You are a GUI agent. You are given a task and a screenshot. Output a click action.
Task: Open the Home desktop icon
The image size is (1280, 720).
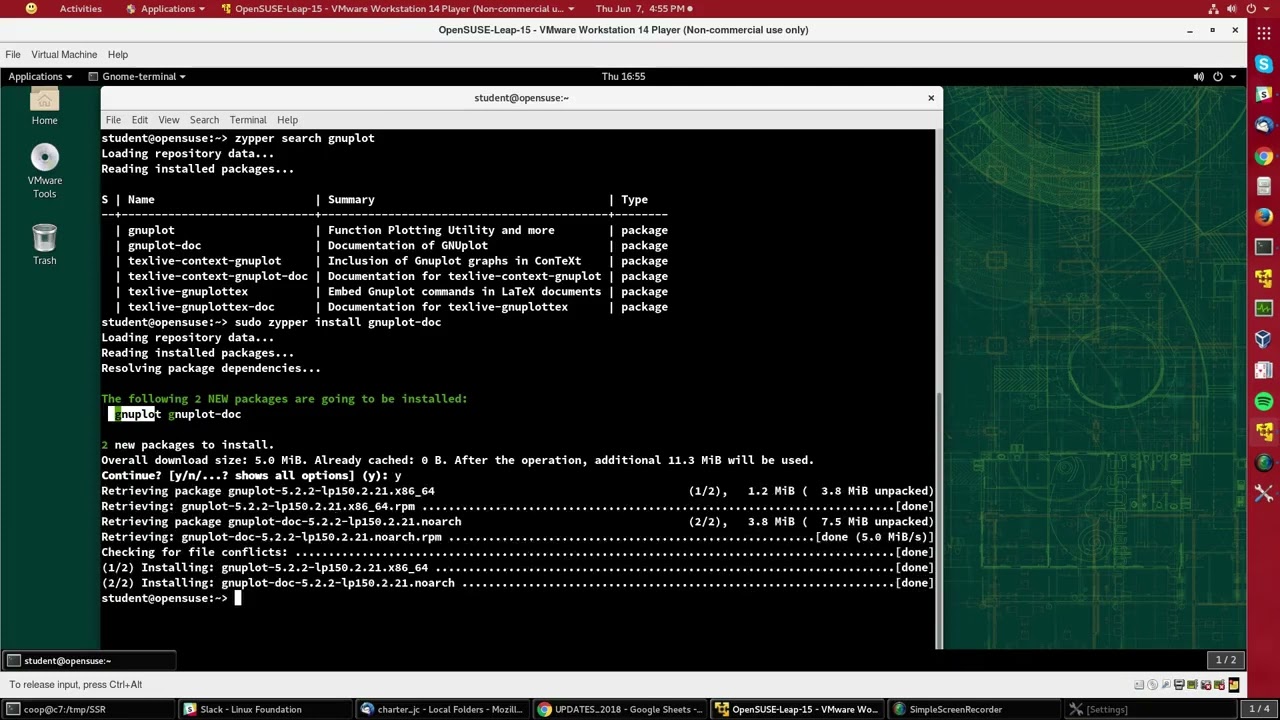tap(44, 108)
